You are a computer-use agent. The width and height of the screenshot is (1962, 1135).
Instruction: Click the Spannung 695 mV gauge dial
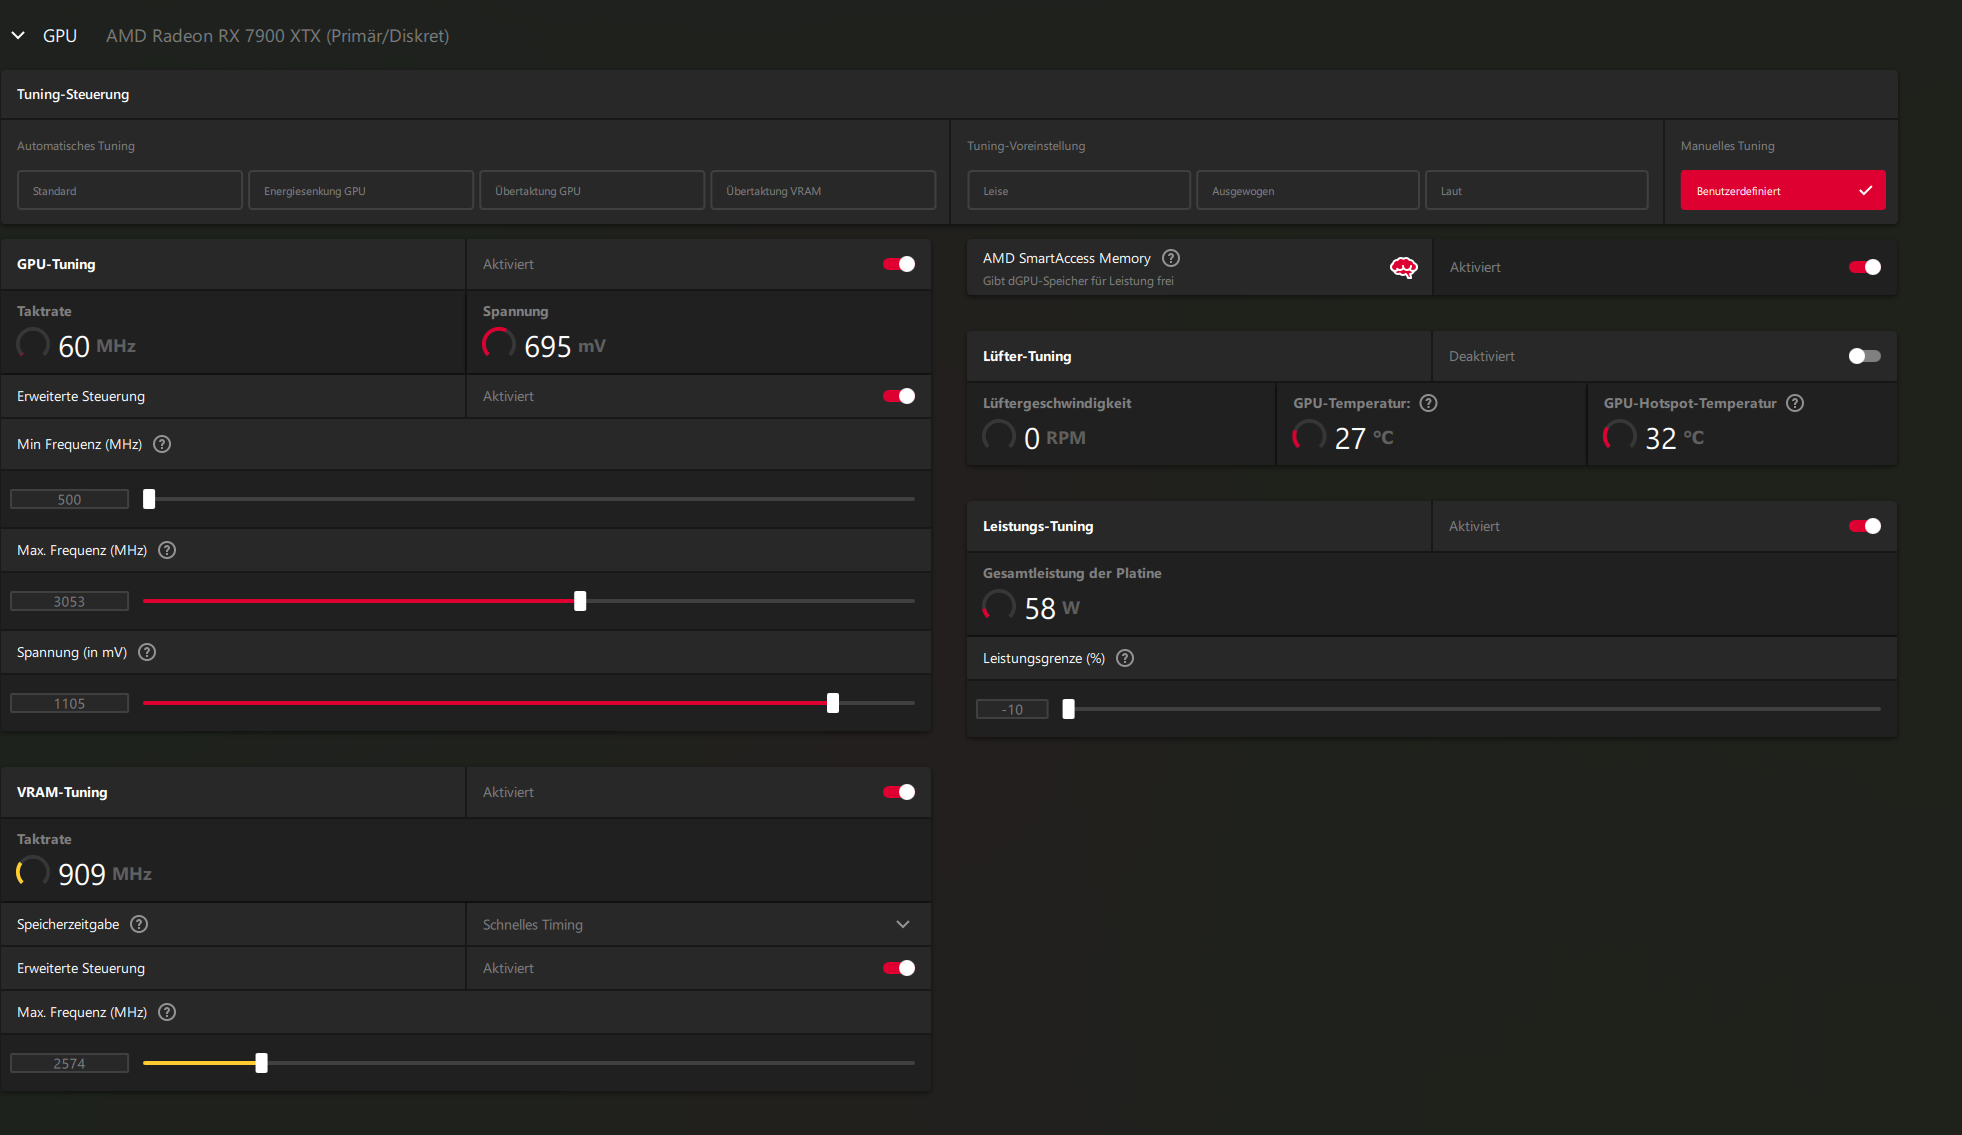499,344
